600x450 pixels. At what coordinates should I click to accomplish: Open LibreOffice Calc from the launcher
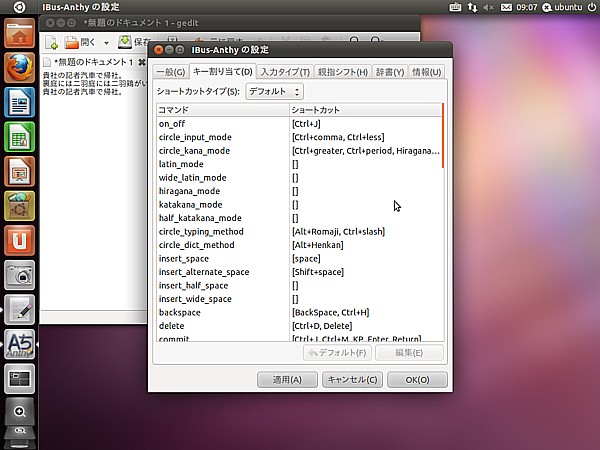[x=20, y=137]
